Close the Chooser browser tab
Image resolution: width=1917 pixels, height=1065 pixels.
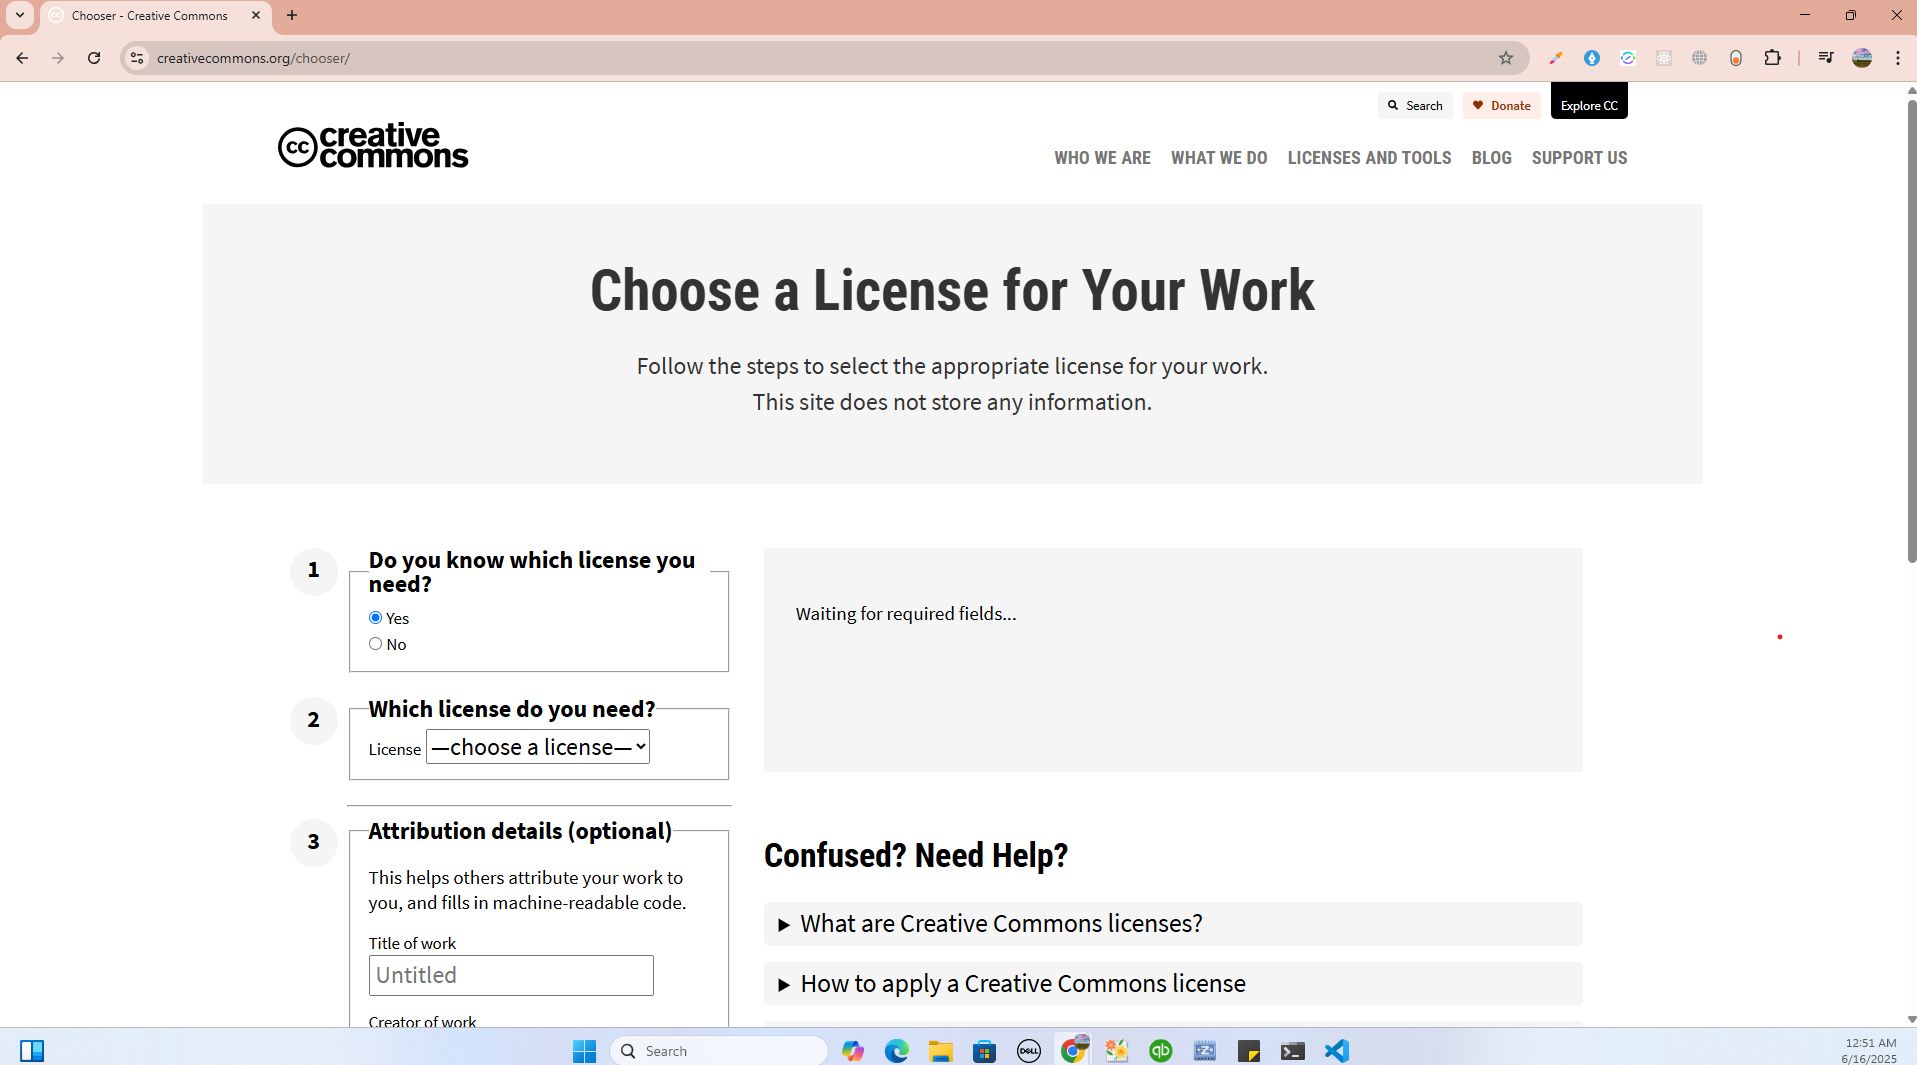[256, 15]
